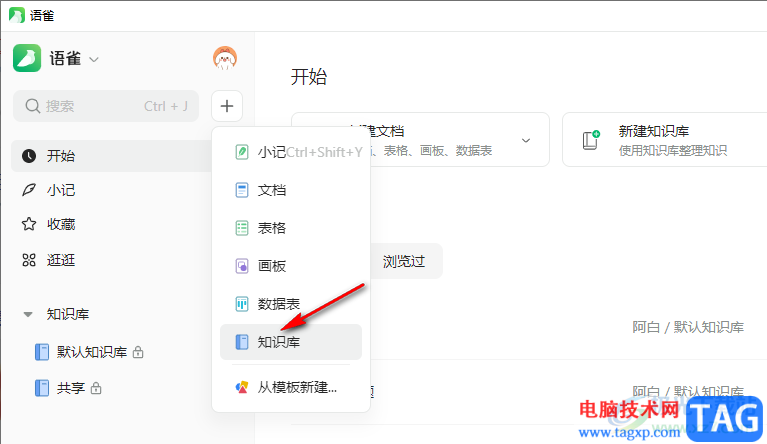Open 收藏 favorites in the sidebar
The height and width of the screenshot is (444, 767).
coord(61,224)
